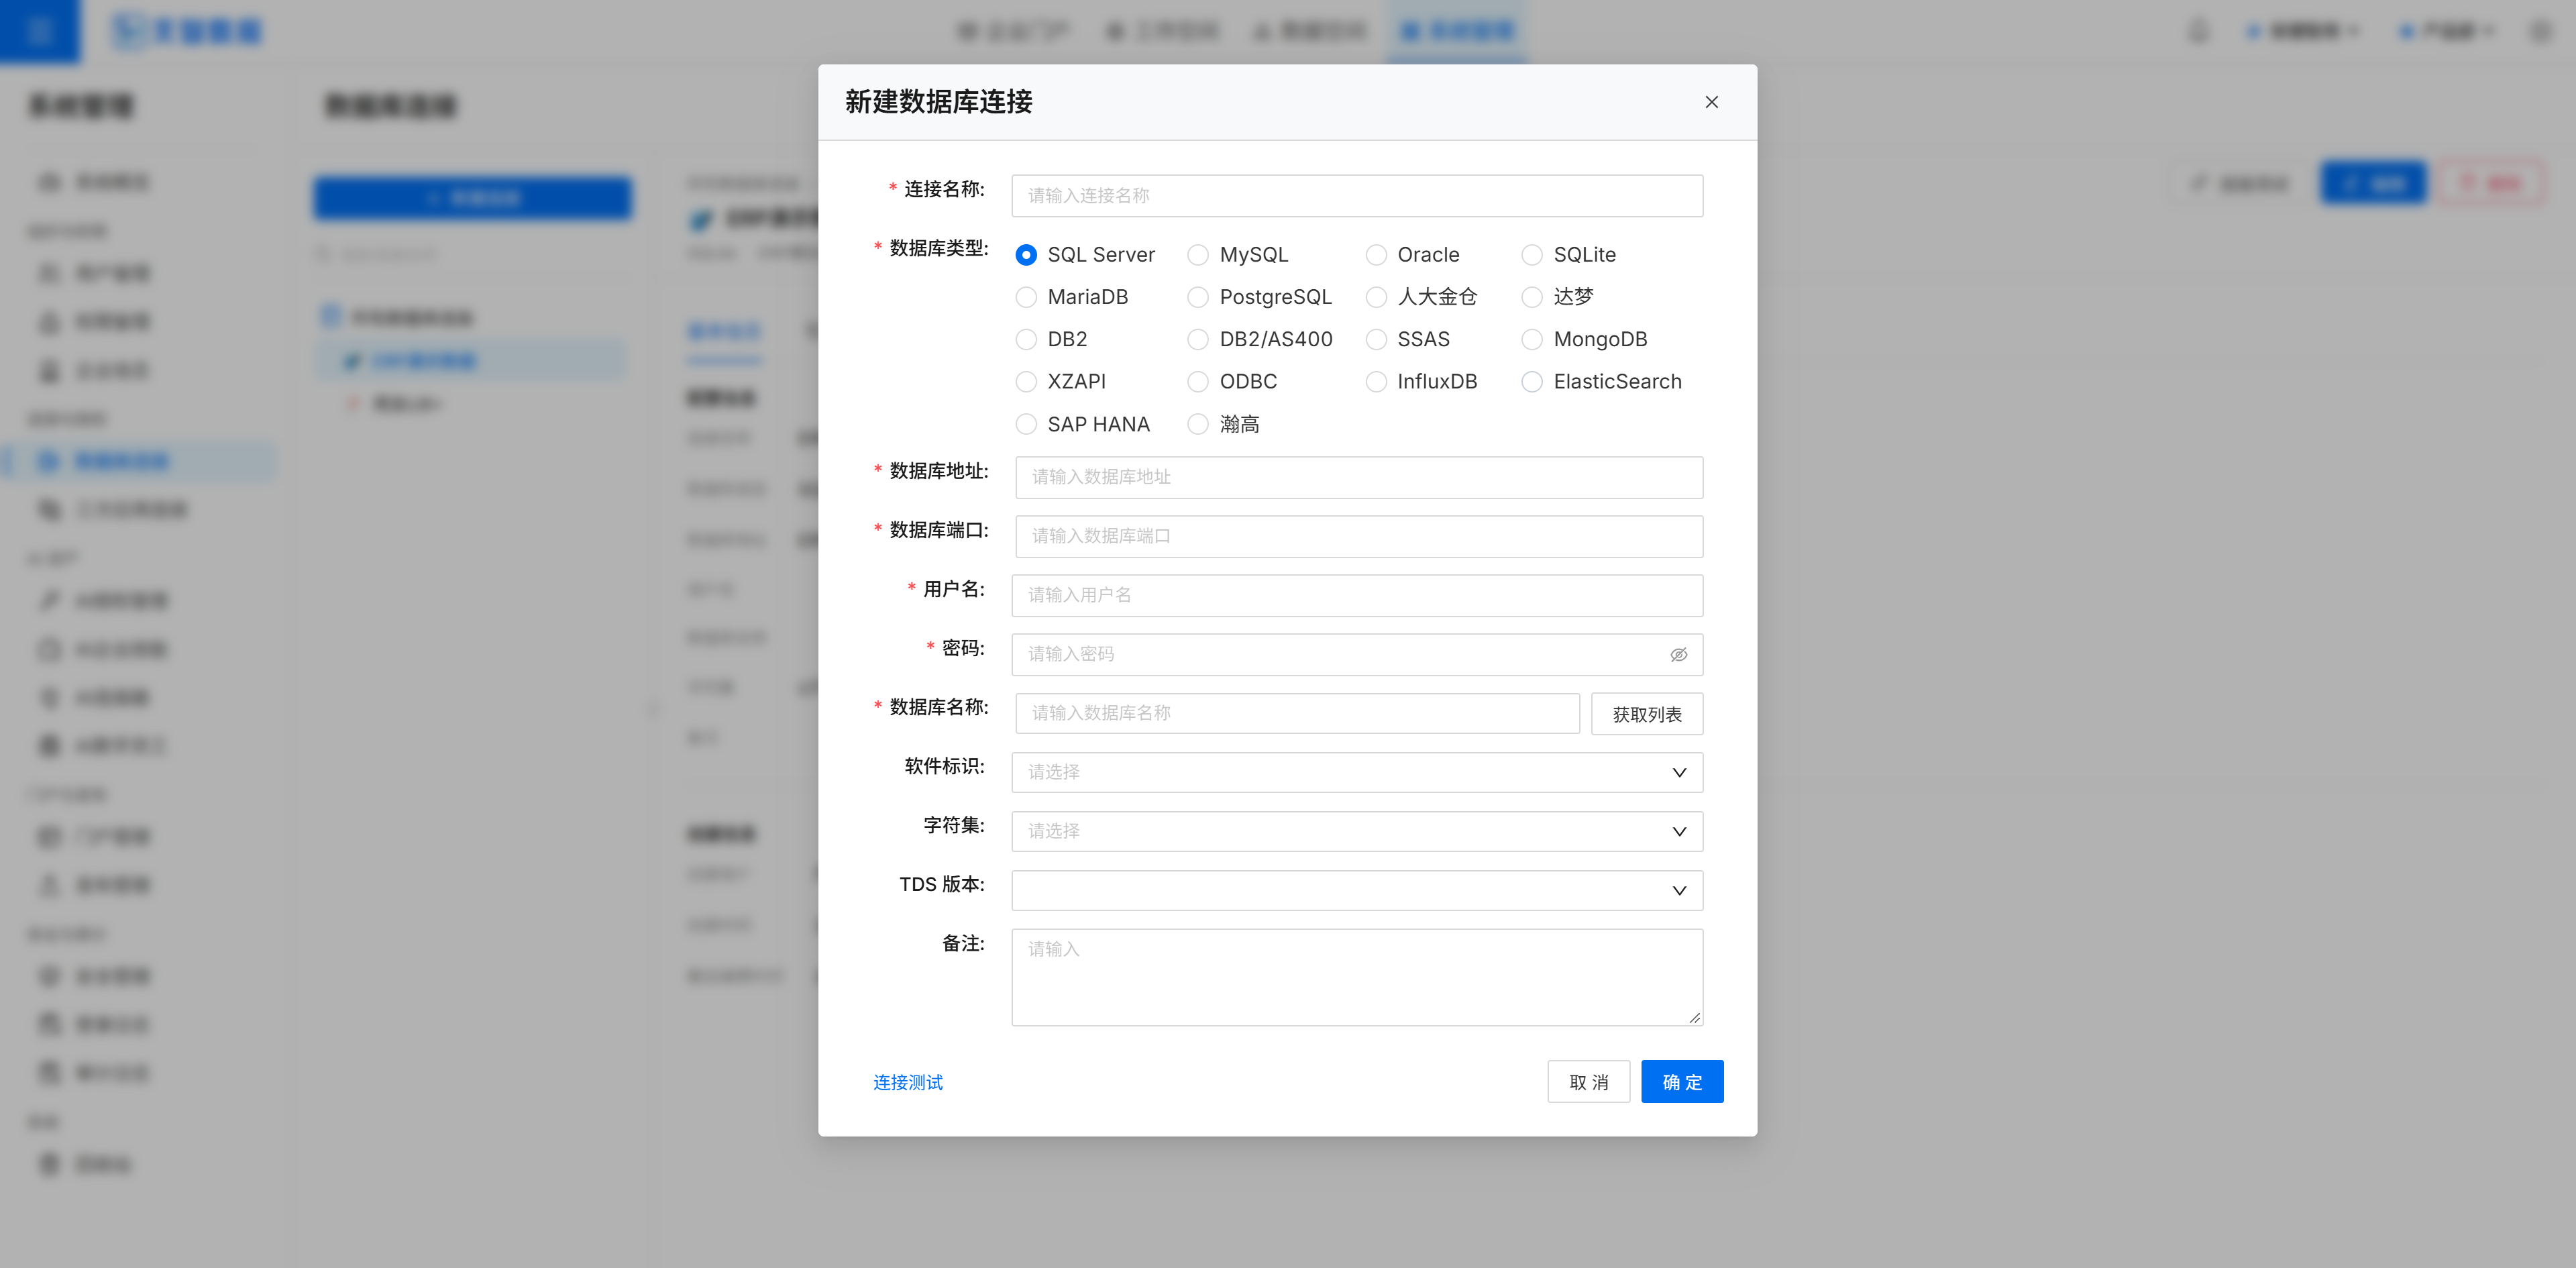
Task: Choose ElasticSearch database type
Action: (x=1532, y=381)
